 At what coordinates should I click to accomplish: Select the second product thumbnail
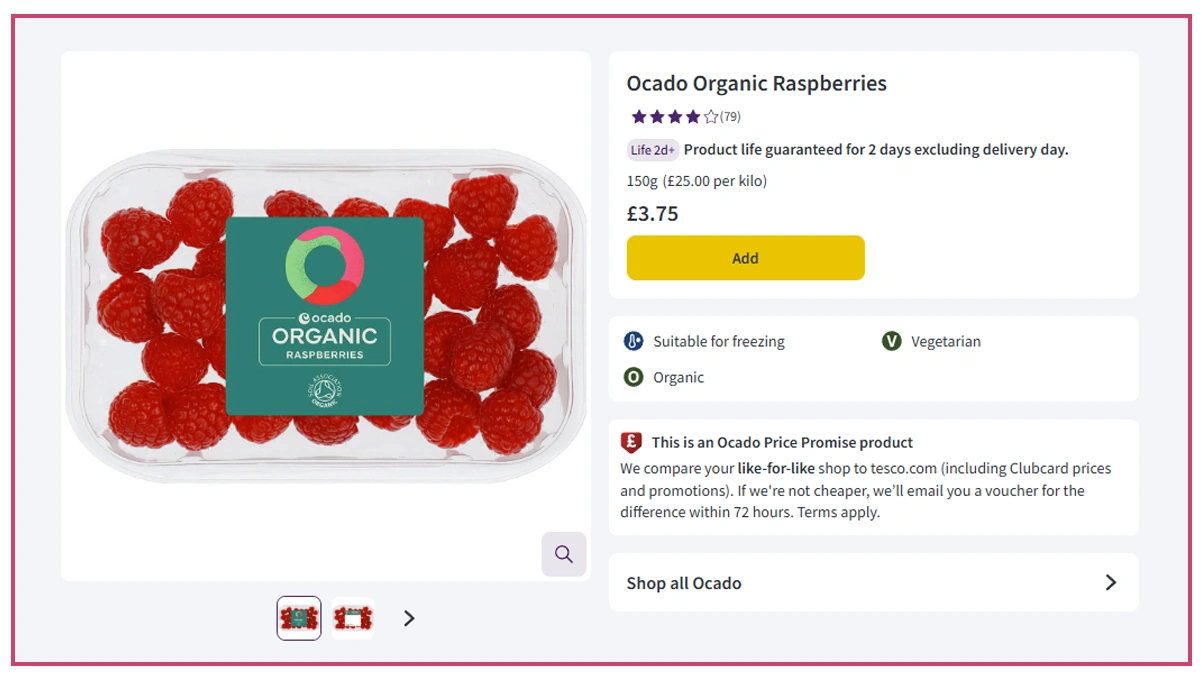(353, 618)
